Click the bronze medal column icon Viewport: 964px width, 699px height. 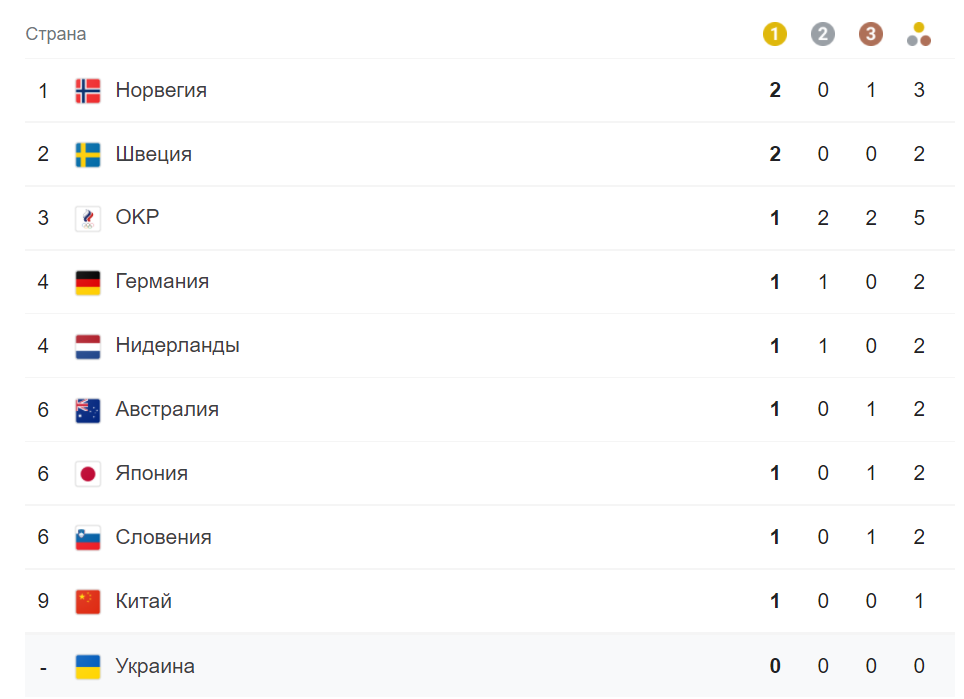(871, 35)
